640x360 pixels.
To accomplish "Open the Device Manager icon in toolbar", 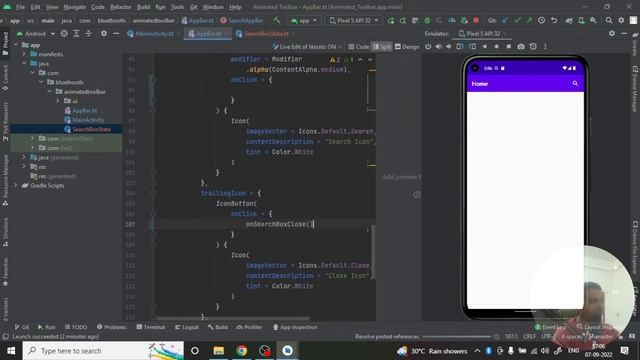I will [581, 20].
